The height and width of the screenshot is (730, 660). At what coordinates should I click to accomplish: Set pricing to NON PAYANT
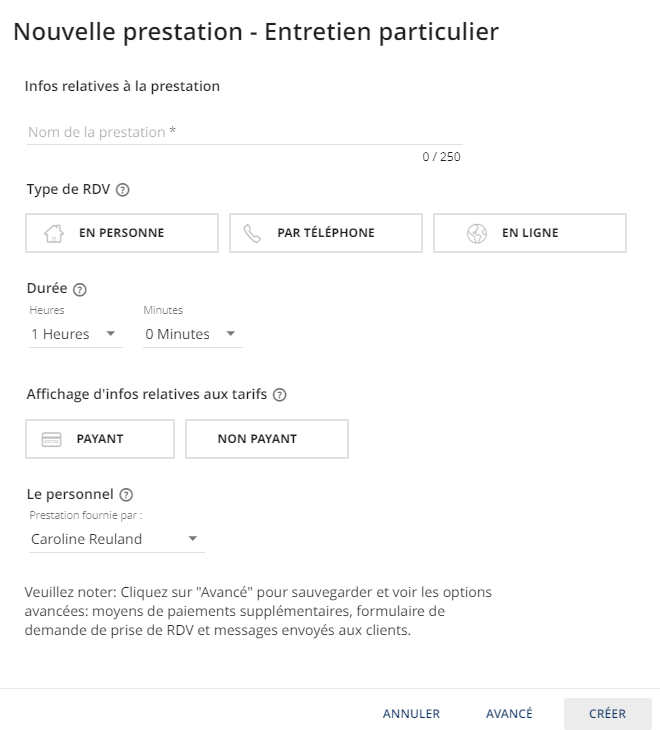[267, 439]
